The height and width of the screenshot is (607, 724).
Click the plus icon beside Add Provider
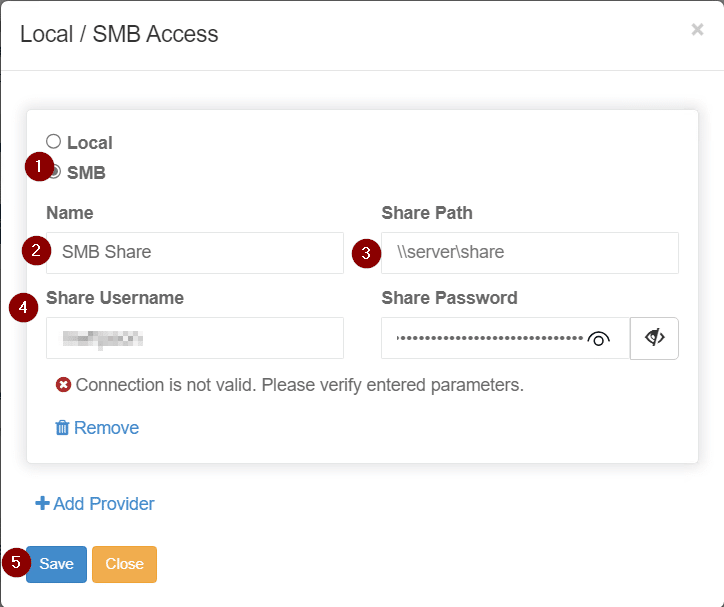point(42,504)
